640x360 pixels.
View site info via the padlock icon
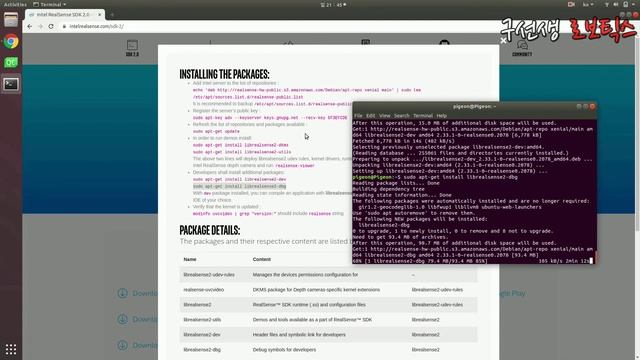[64, 26]
